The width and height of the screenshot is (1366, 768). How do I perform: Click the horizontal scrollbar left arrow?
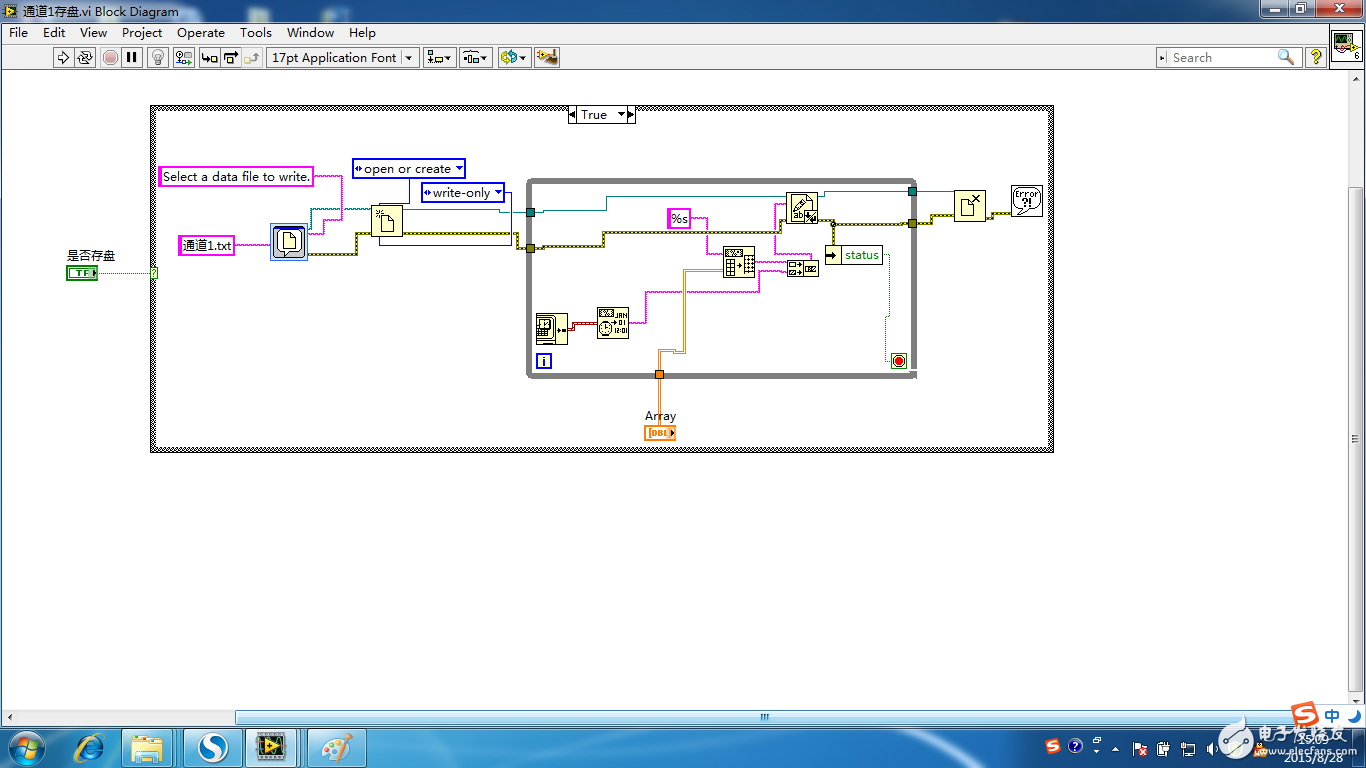click(x=9, y=717)
